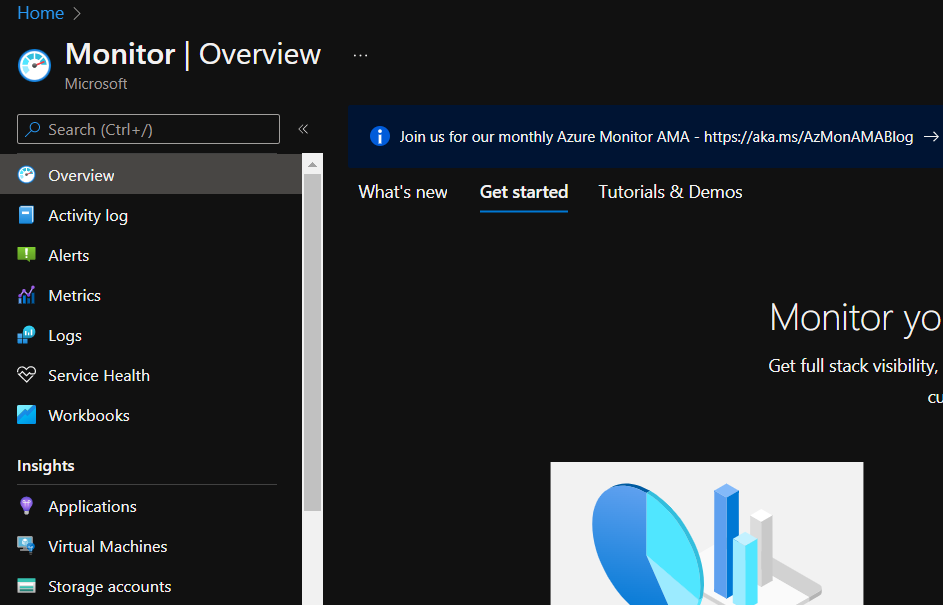Switch to the What's new tab
This screenshot has height=605, width=943.
pyautogui.click(x=403, y=192)
